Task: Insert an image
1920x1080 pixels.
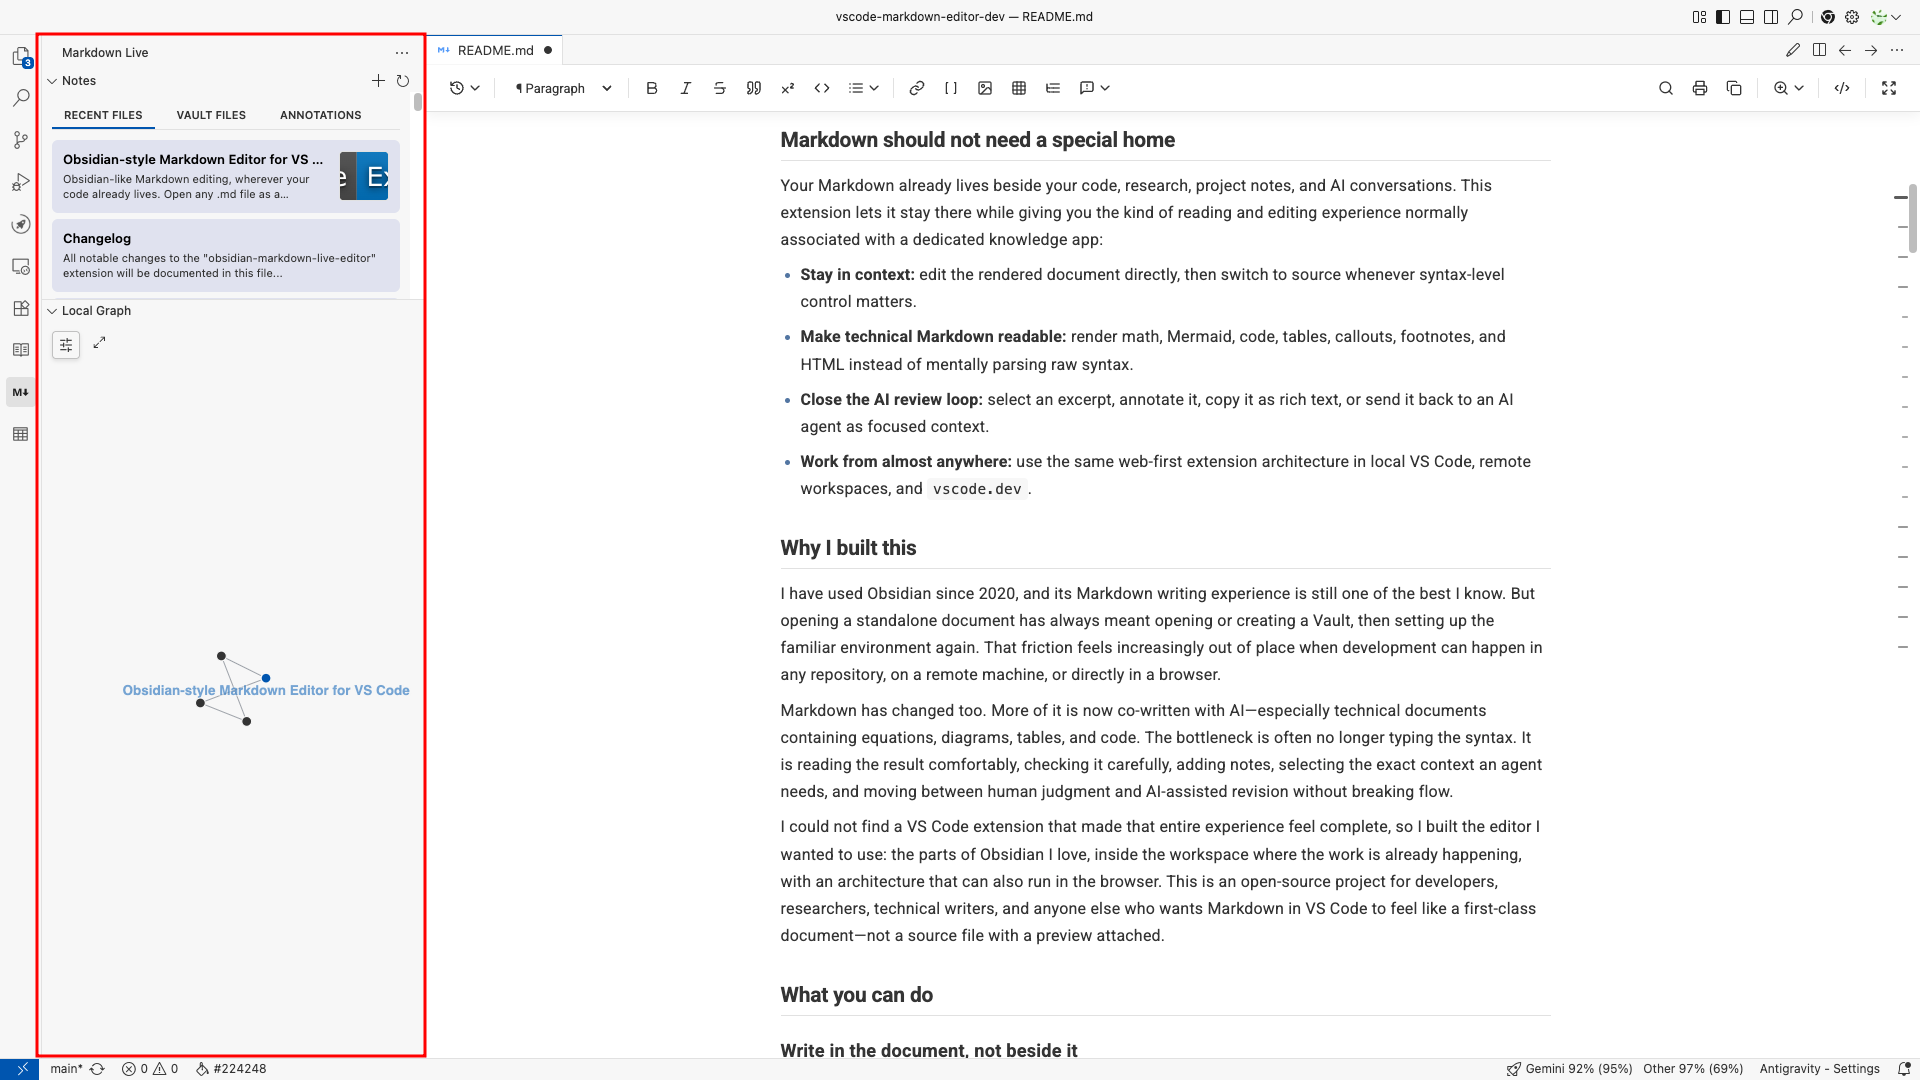Action: point(985,88)
